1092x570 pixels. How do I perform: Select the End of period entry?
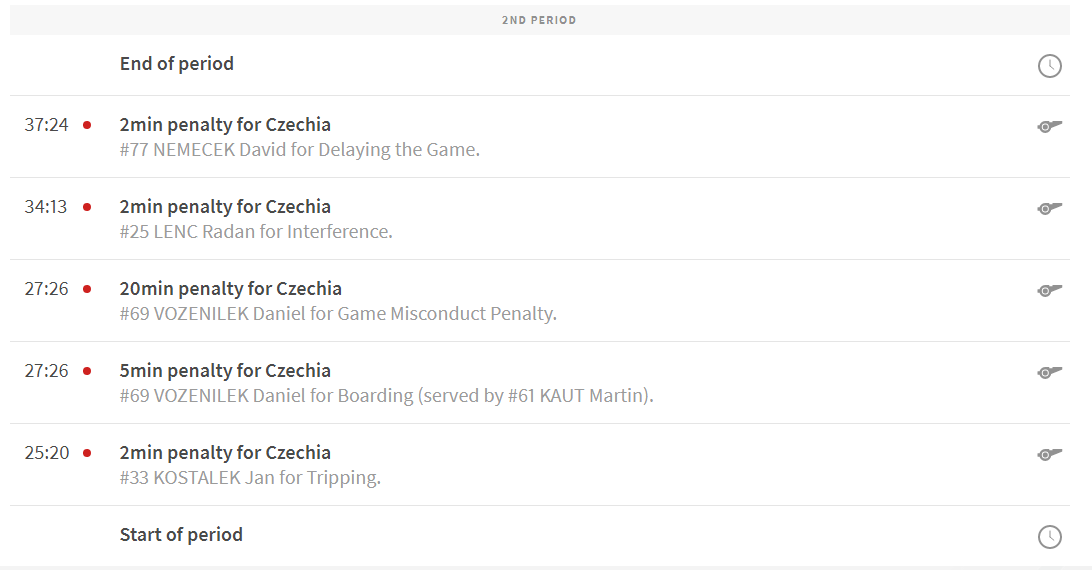(x=177, y=64)
